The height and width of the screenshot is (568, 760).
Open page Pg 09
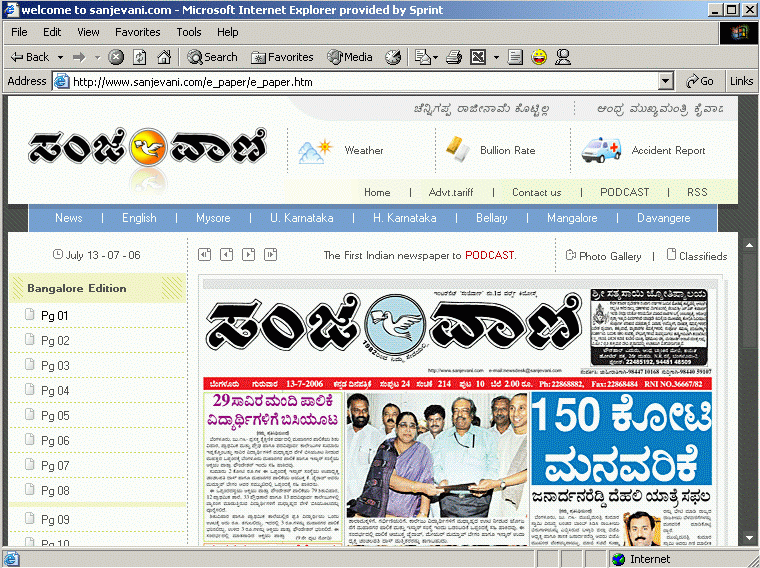click(x=55, y=520)
